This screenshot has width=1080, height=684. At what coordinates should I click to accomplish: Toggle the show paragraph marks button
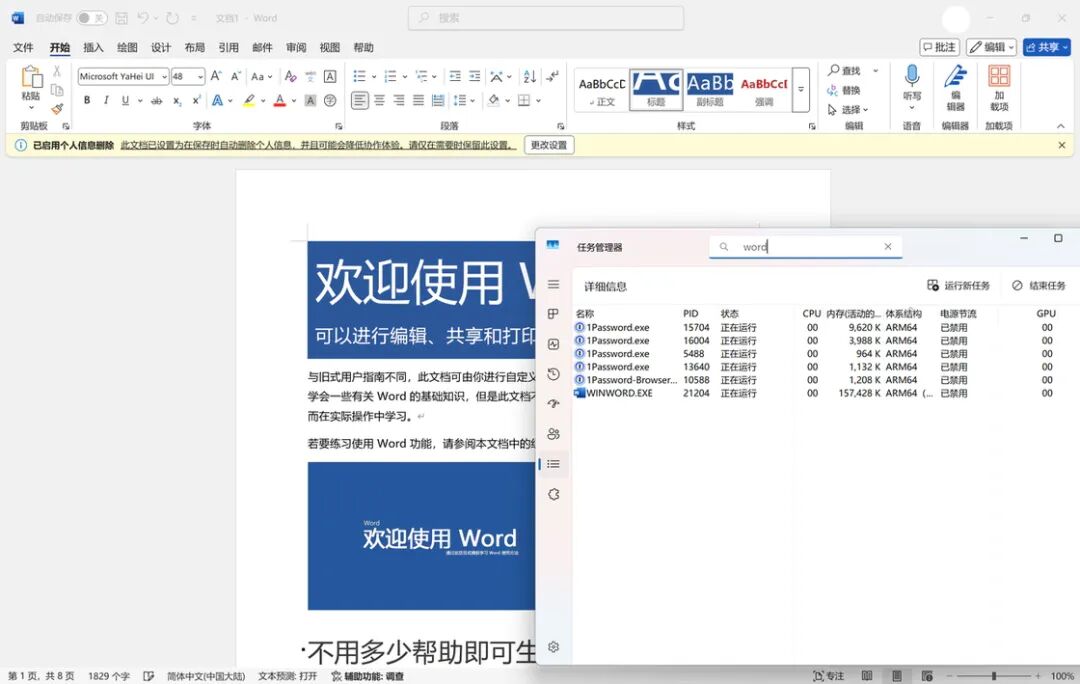(x=552, y=76)
